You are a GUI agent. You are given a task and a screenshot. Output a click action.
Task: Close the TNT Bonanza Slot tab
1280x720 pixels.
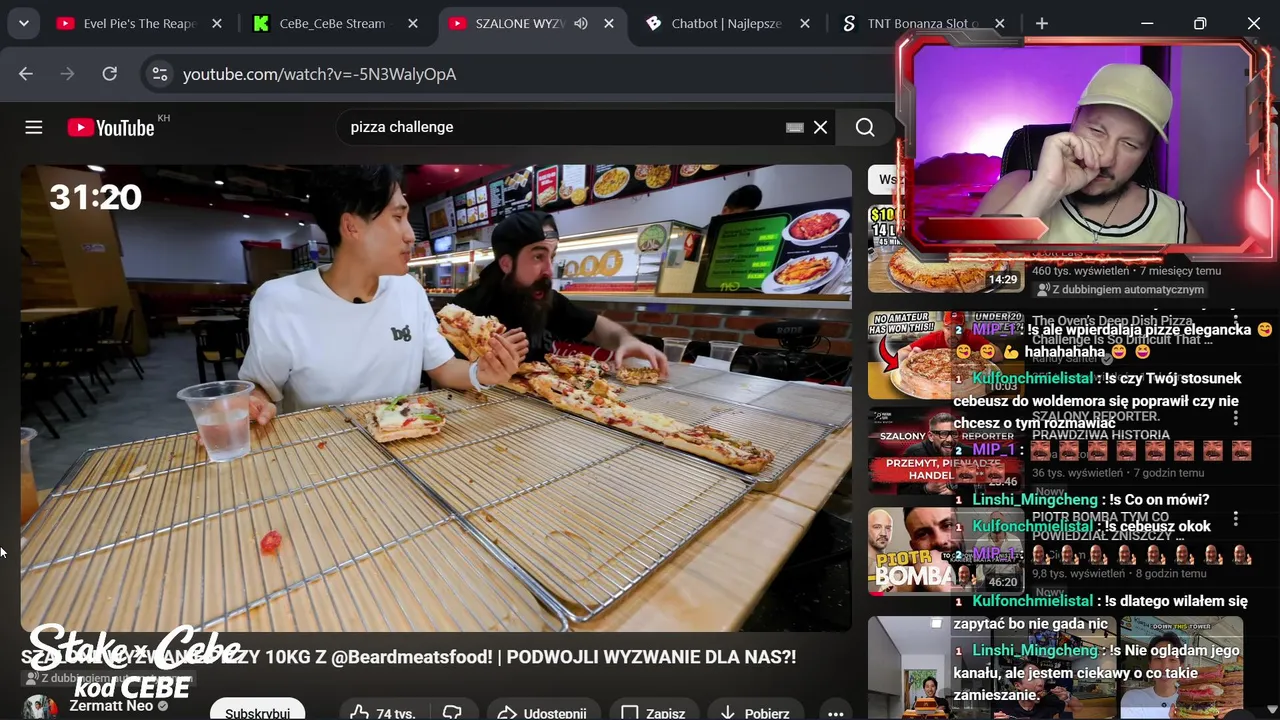coord(1000,23)
